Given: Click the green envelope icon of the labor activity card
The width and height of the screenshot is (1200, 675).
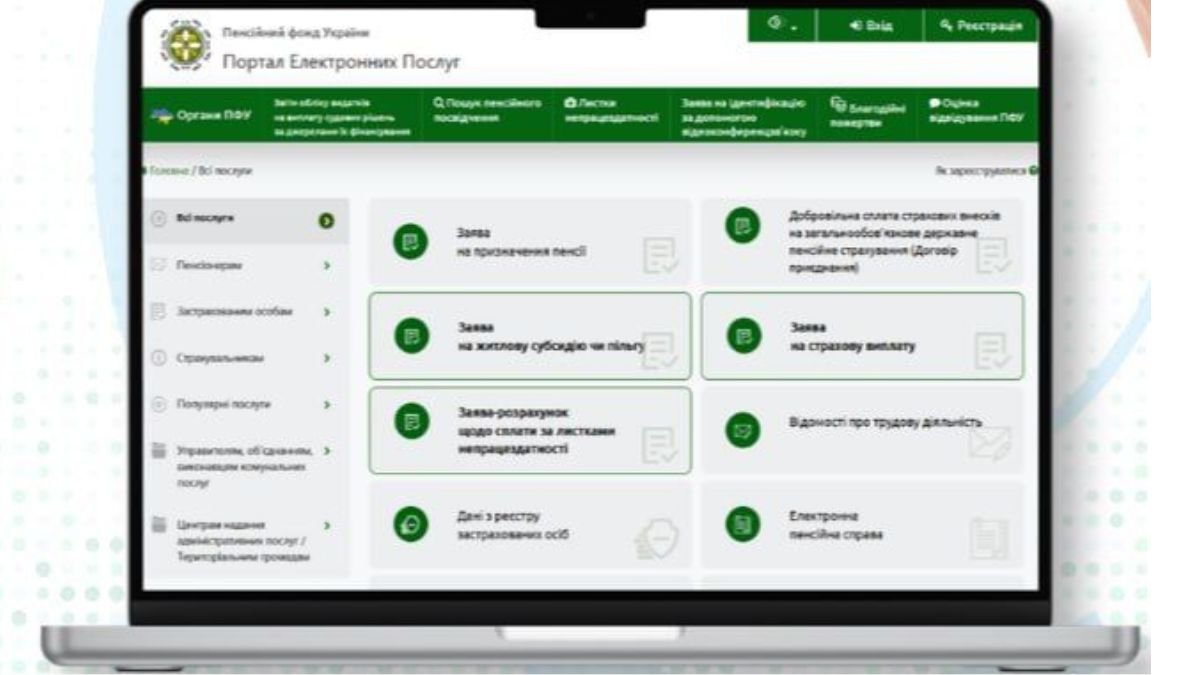Looking at the screenshot, I should [x=742, y=431].
